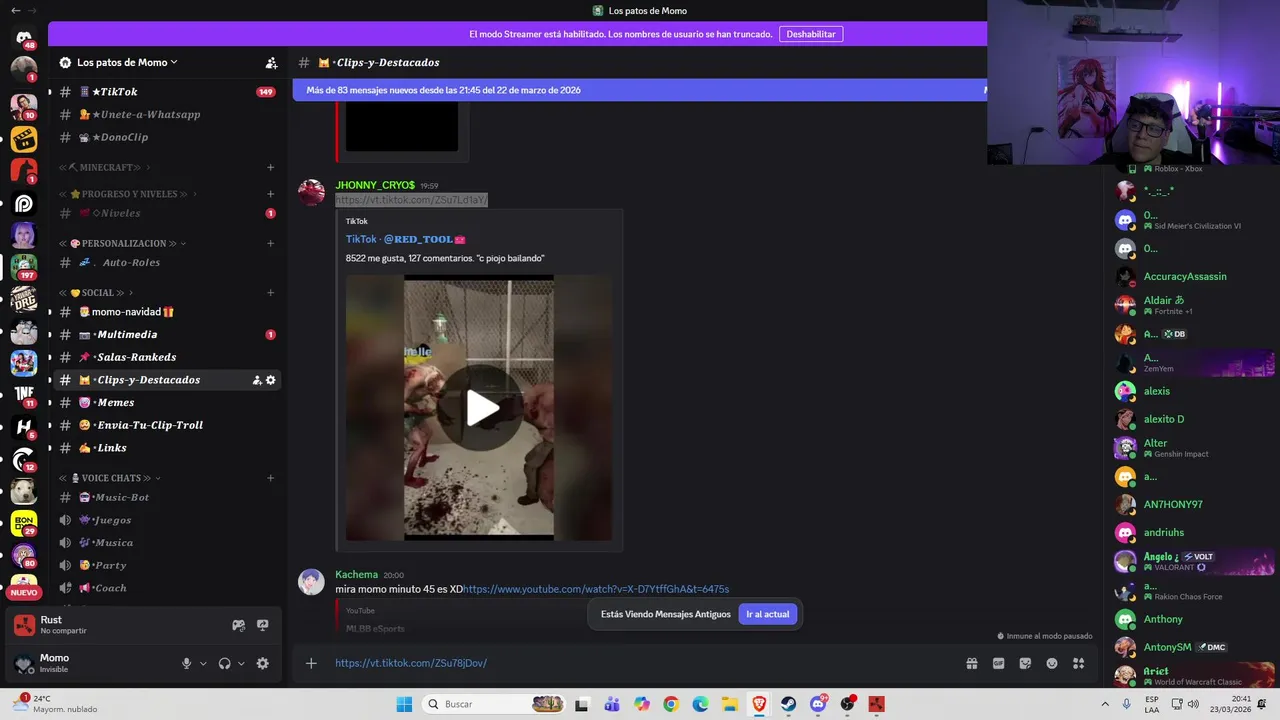The height and width of the screenshot is (720, 1280).
Task: Open the GIF picker
Action: [x=998, y=663]
